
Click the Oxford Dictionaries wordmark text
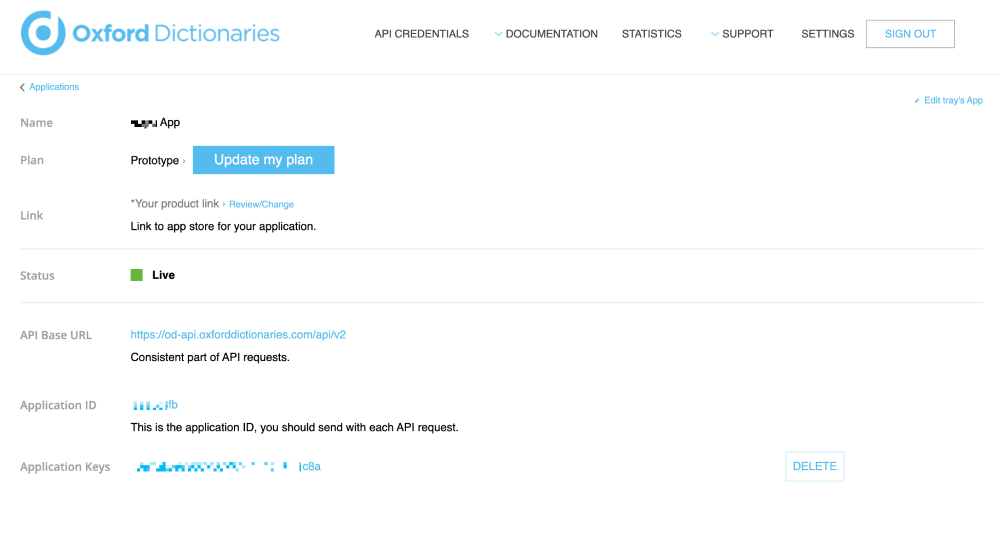(x=176, y=34)
